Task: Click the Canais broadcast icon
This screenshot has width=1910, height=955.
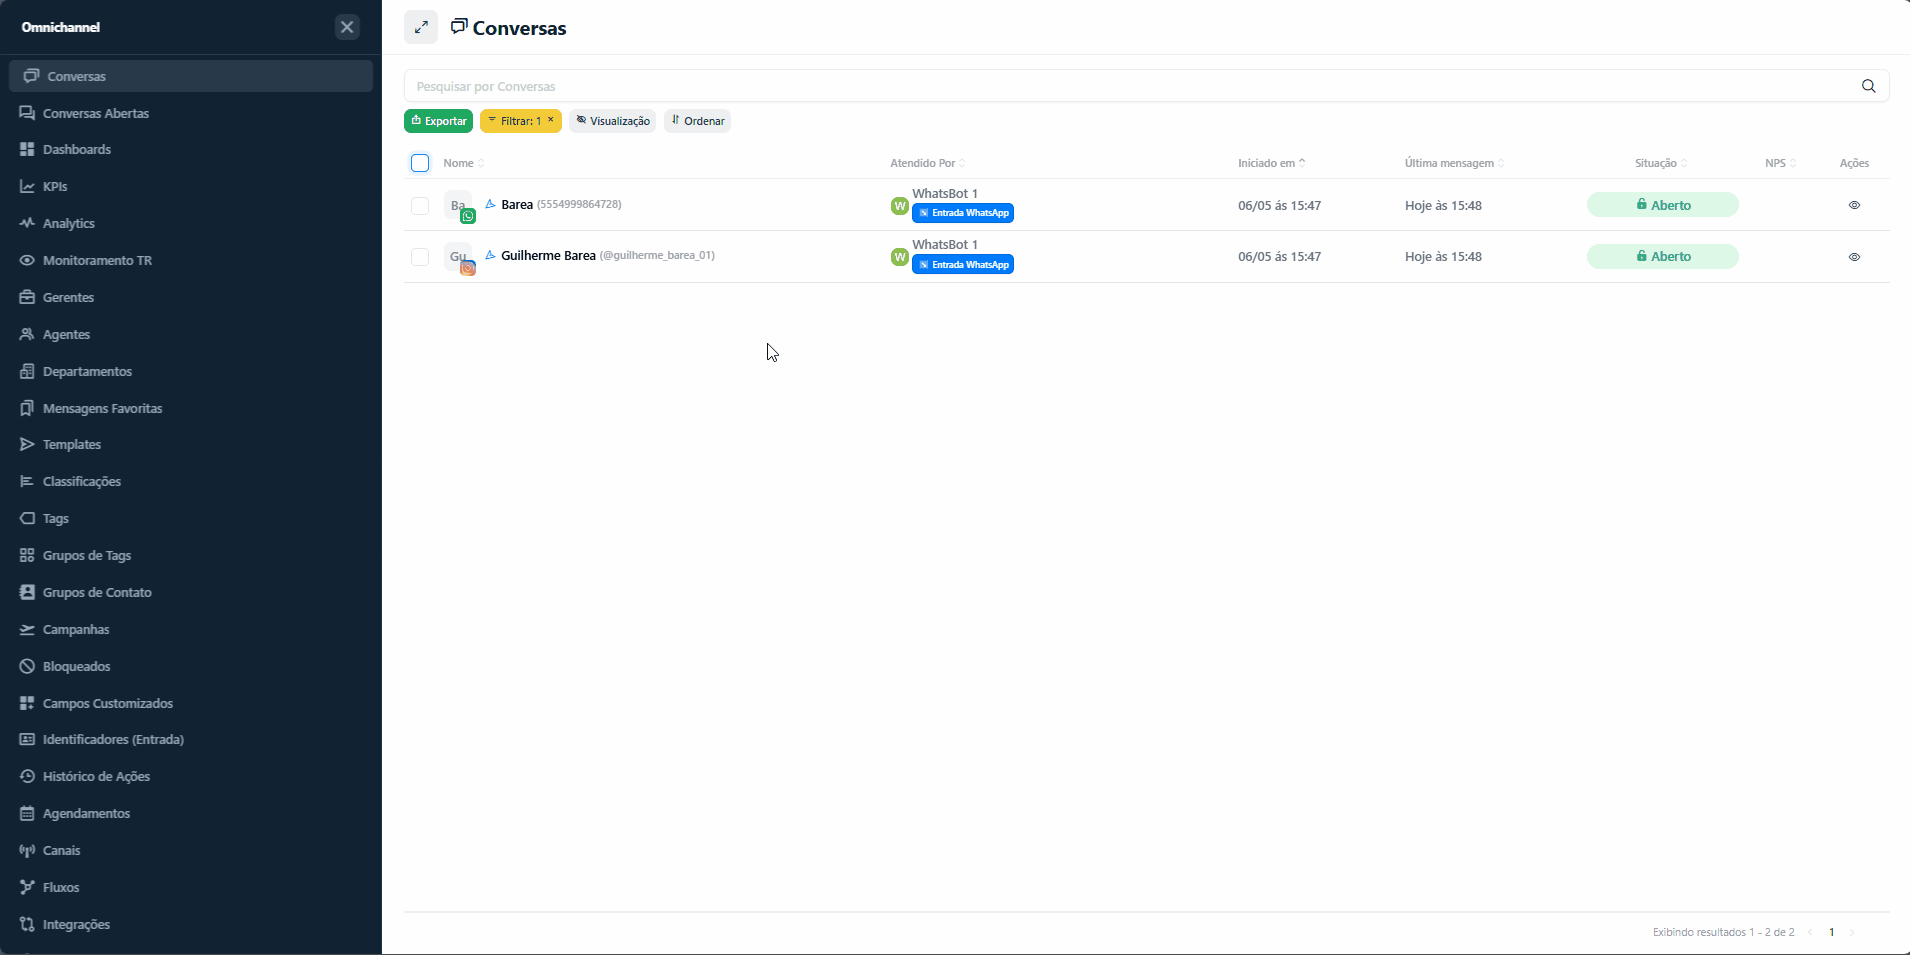Action: [x=27, y=850]
